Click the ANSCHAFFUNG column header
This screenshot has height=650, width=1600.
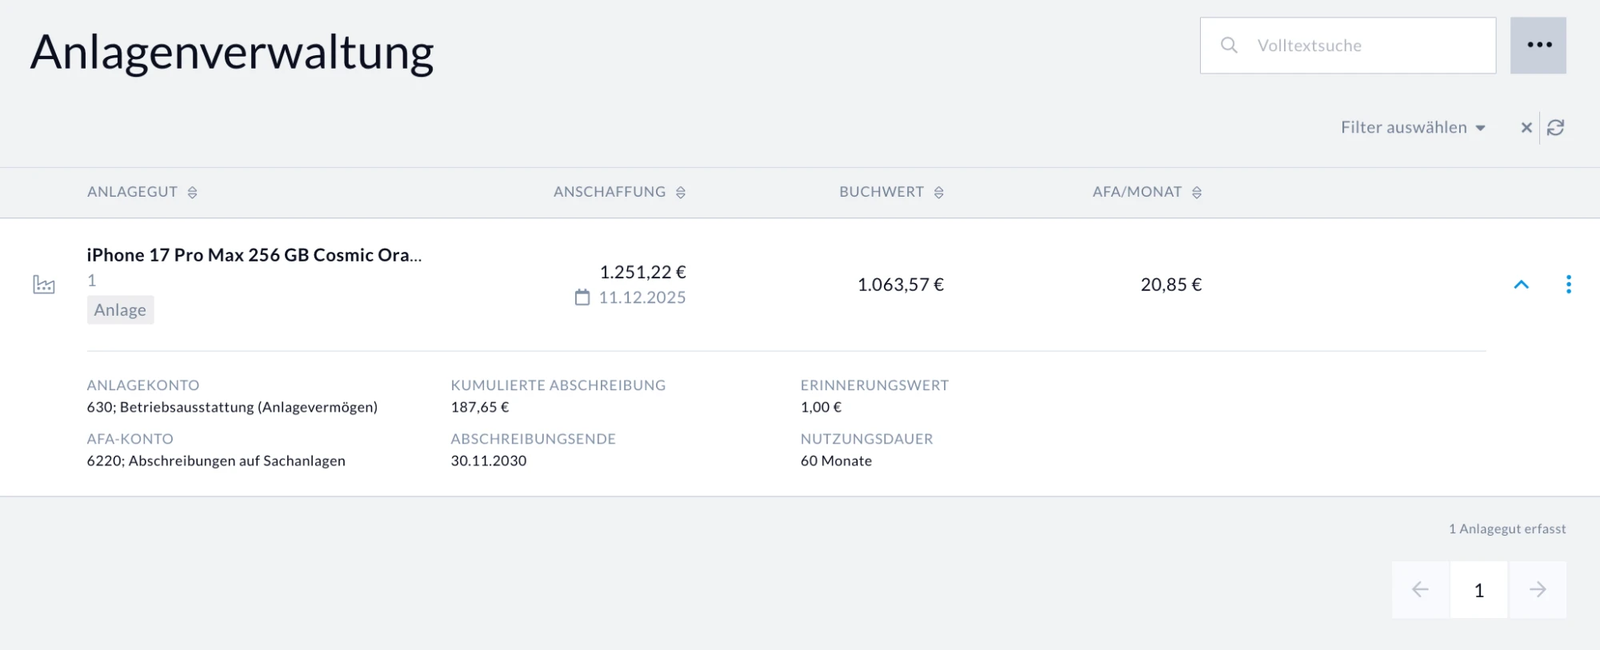click(609, 192)
